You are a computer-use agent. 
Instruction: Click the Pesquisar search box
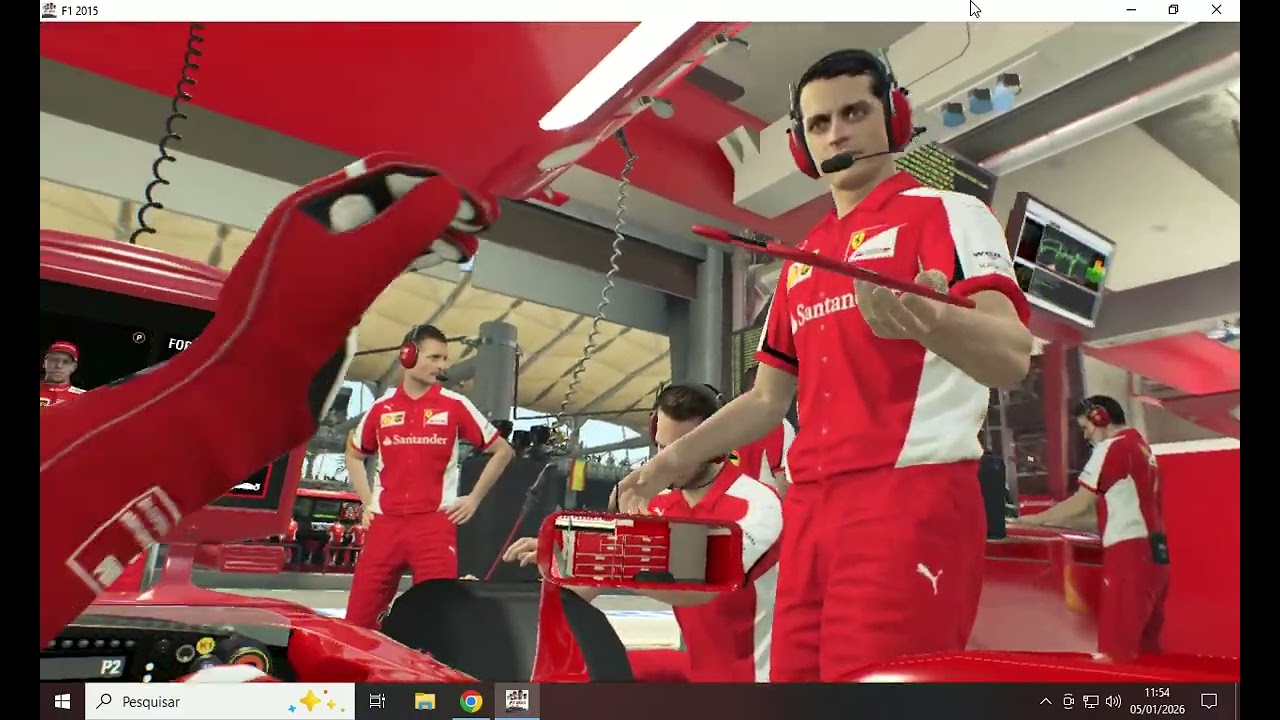click(x=219, y=702)
